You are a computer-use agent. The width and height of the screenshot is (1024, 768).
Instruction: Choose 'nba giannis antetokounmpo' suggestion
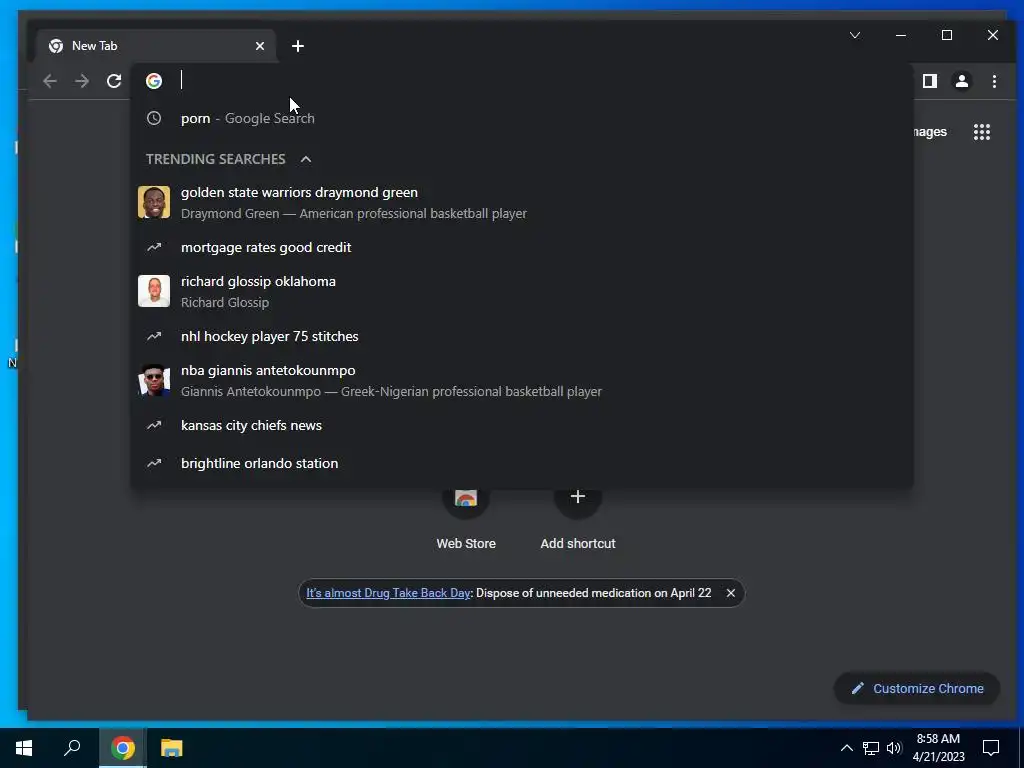tap(522, 380)
